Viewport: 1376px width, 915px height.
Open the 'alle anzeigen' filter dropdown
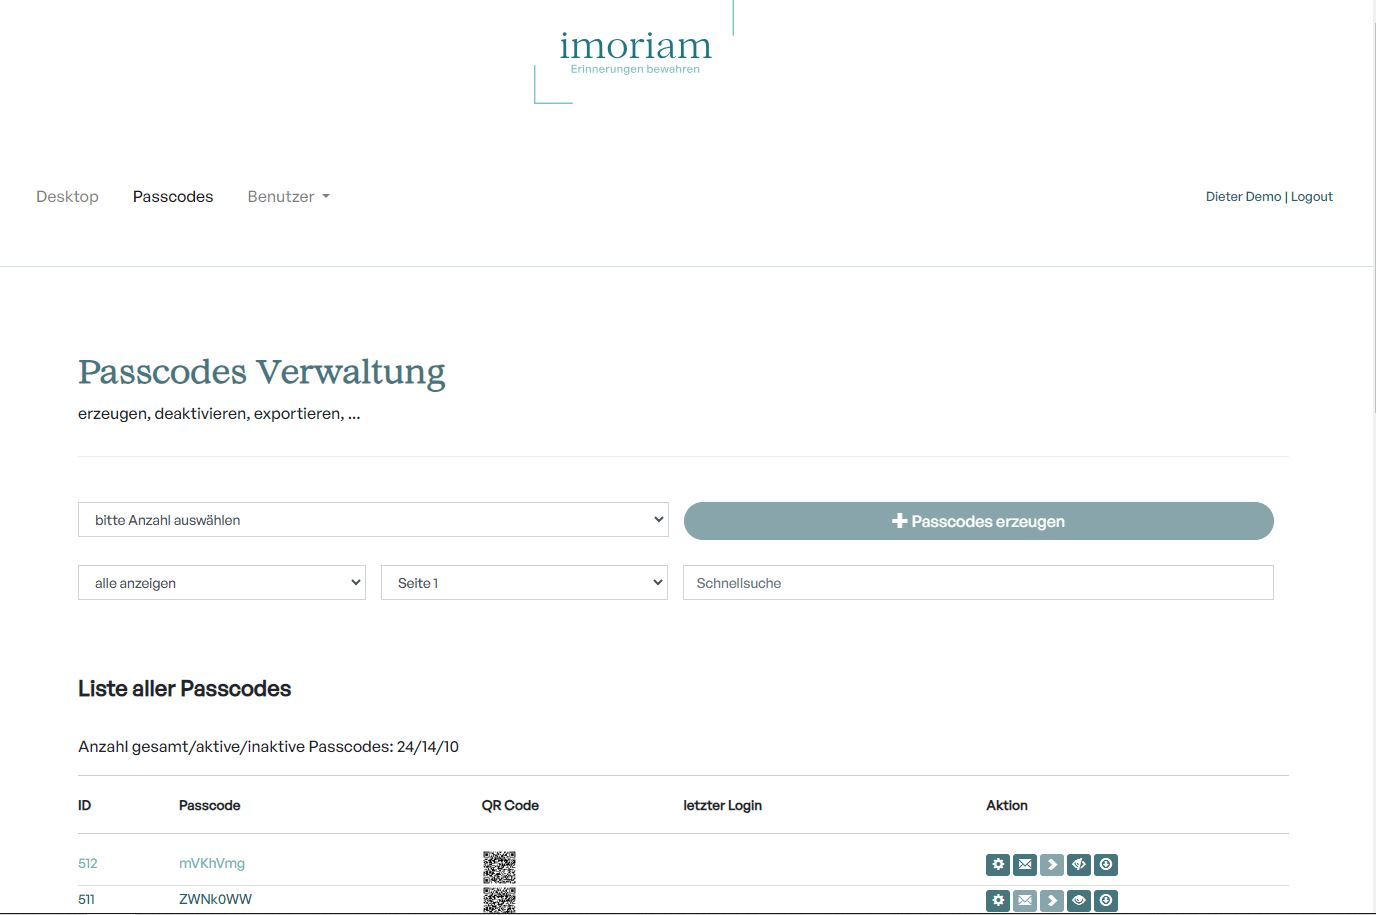coord(221,583)
